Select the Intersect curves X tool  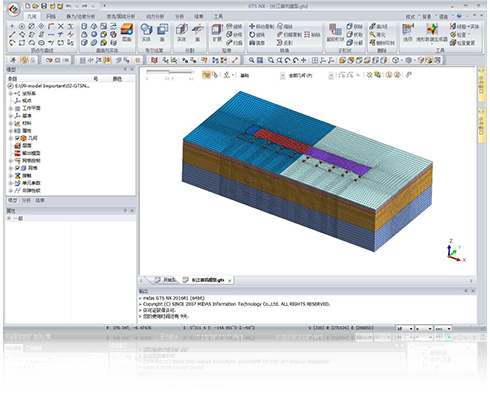click(61, 26)
